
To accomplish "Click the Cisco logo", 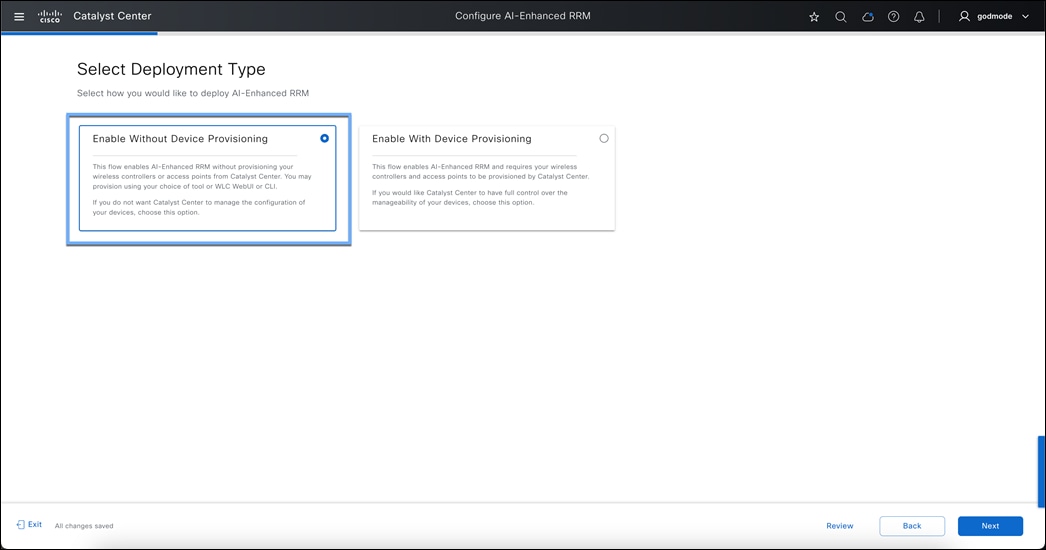I will click(x=50, y=16).
